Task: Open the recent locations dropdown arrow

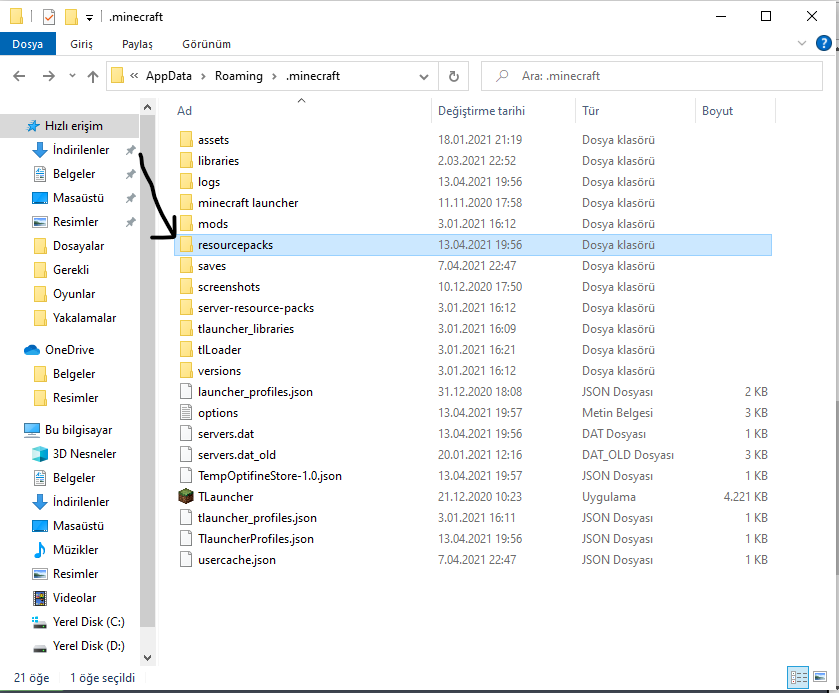Action: point(72,76)
